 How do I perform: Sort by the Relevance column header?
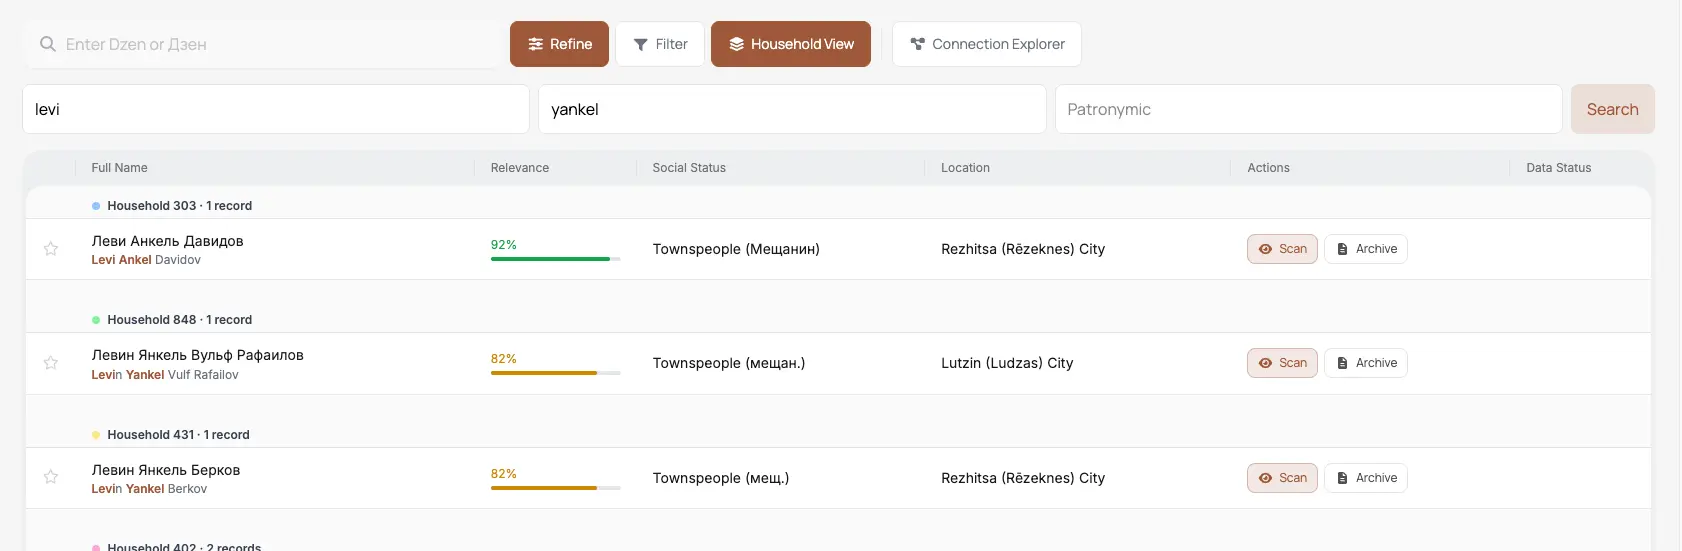[520, 168]
